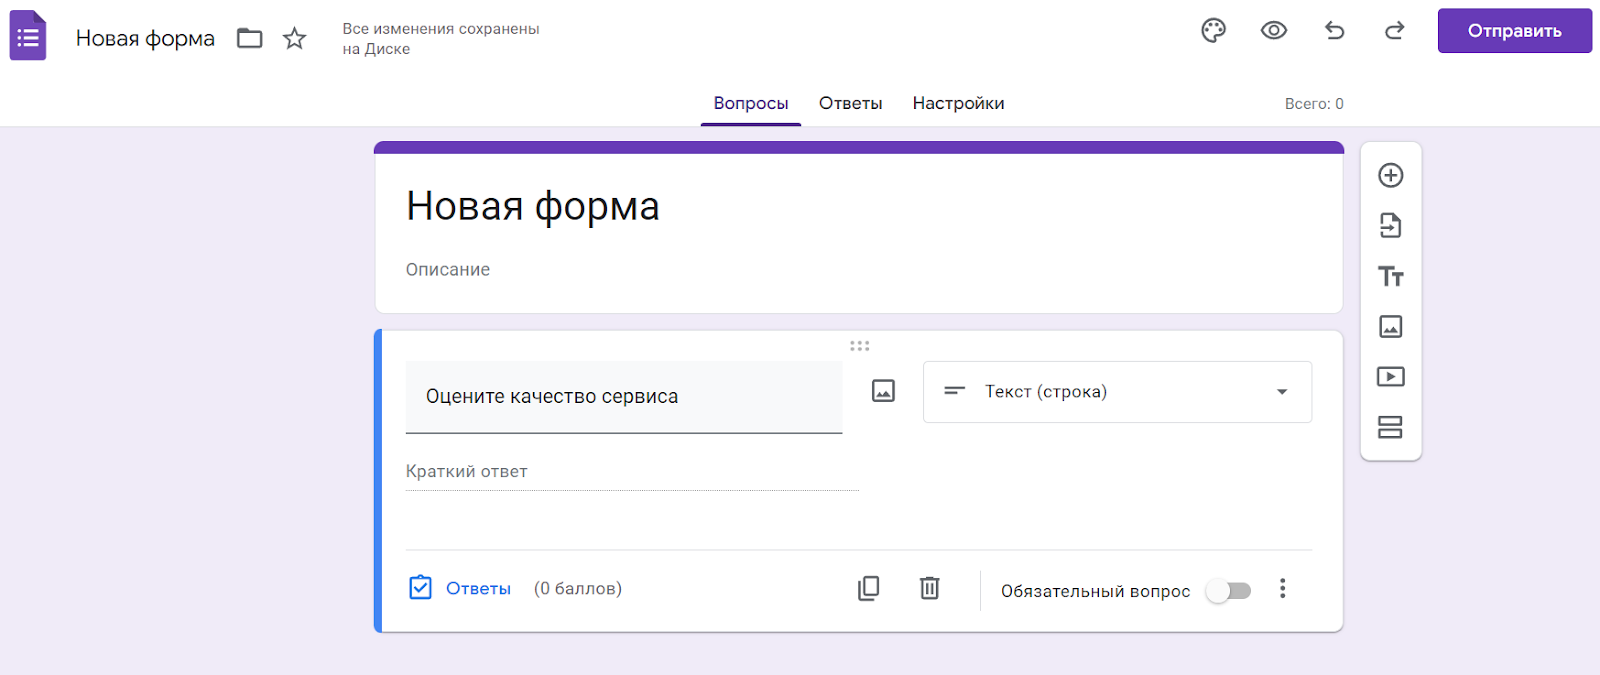Preview the form with the eye icon
Screen dimensions: 1600x675
[1273, 31]
